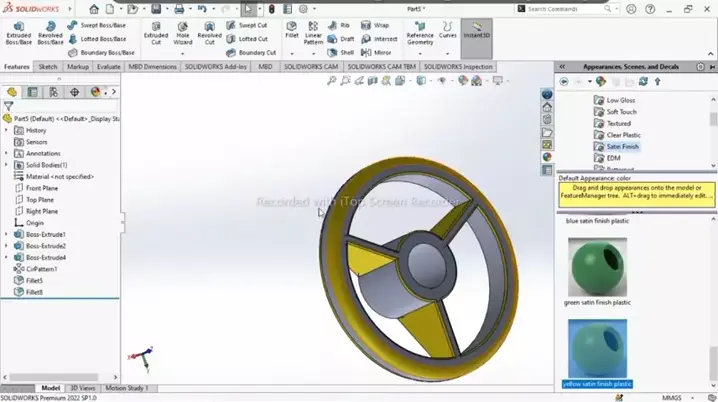
Task: Expand the Boss-Extrude1 feature node
Action: tap(6, 234)
